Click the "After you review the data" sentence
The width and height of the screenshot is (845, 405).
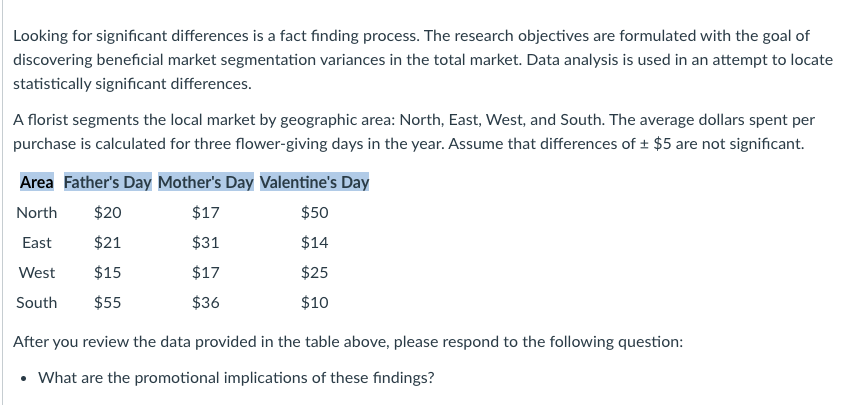pos(348,341)
